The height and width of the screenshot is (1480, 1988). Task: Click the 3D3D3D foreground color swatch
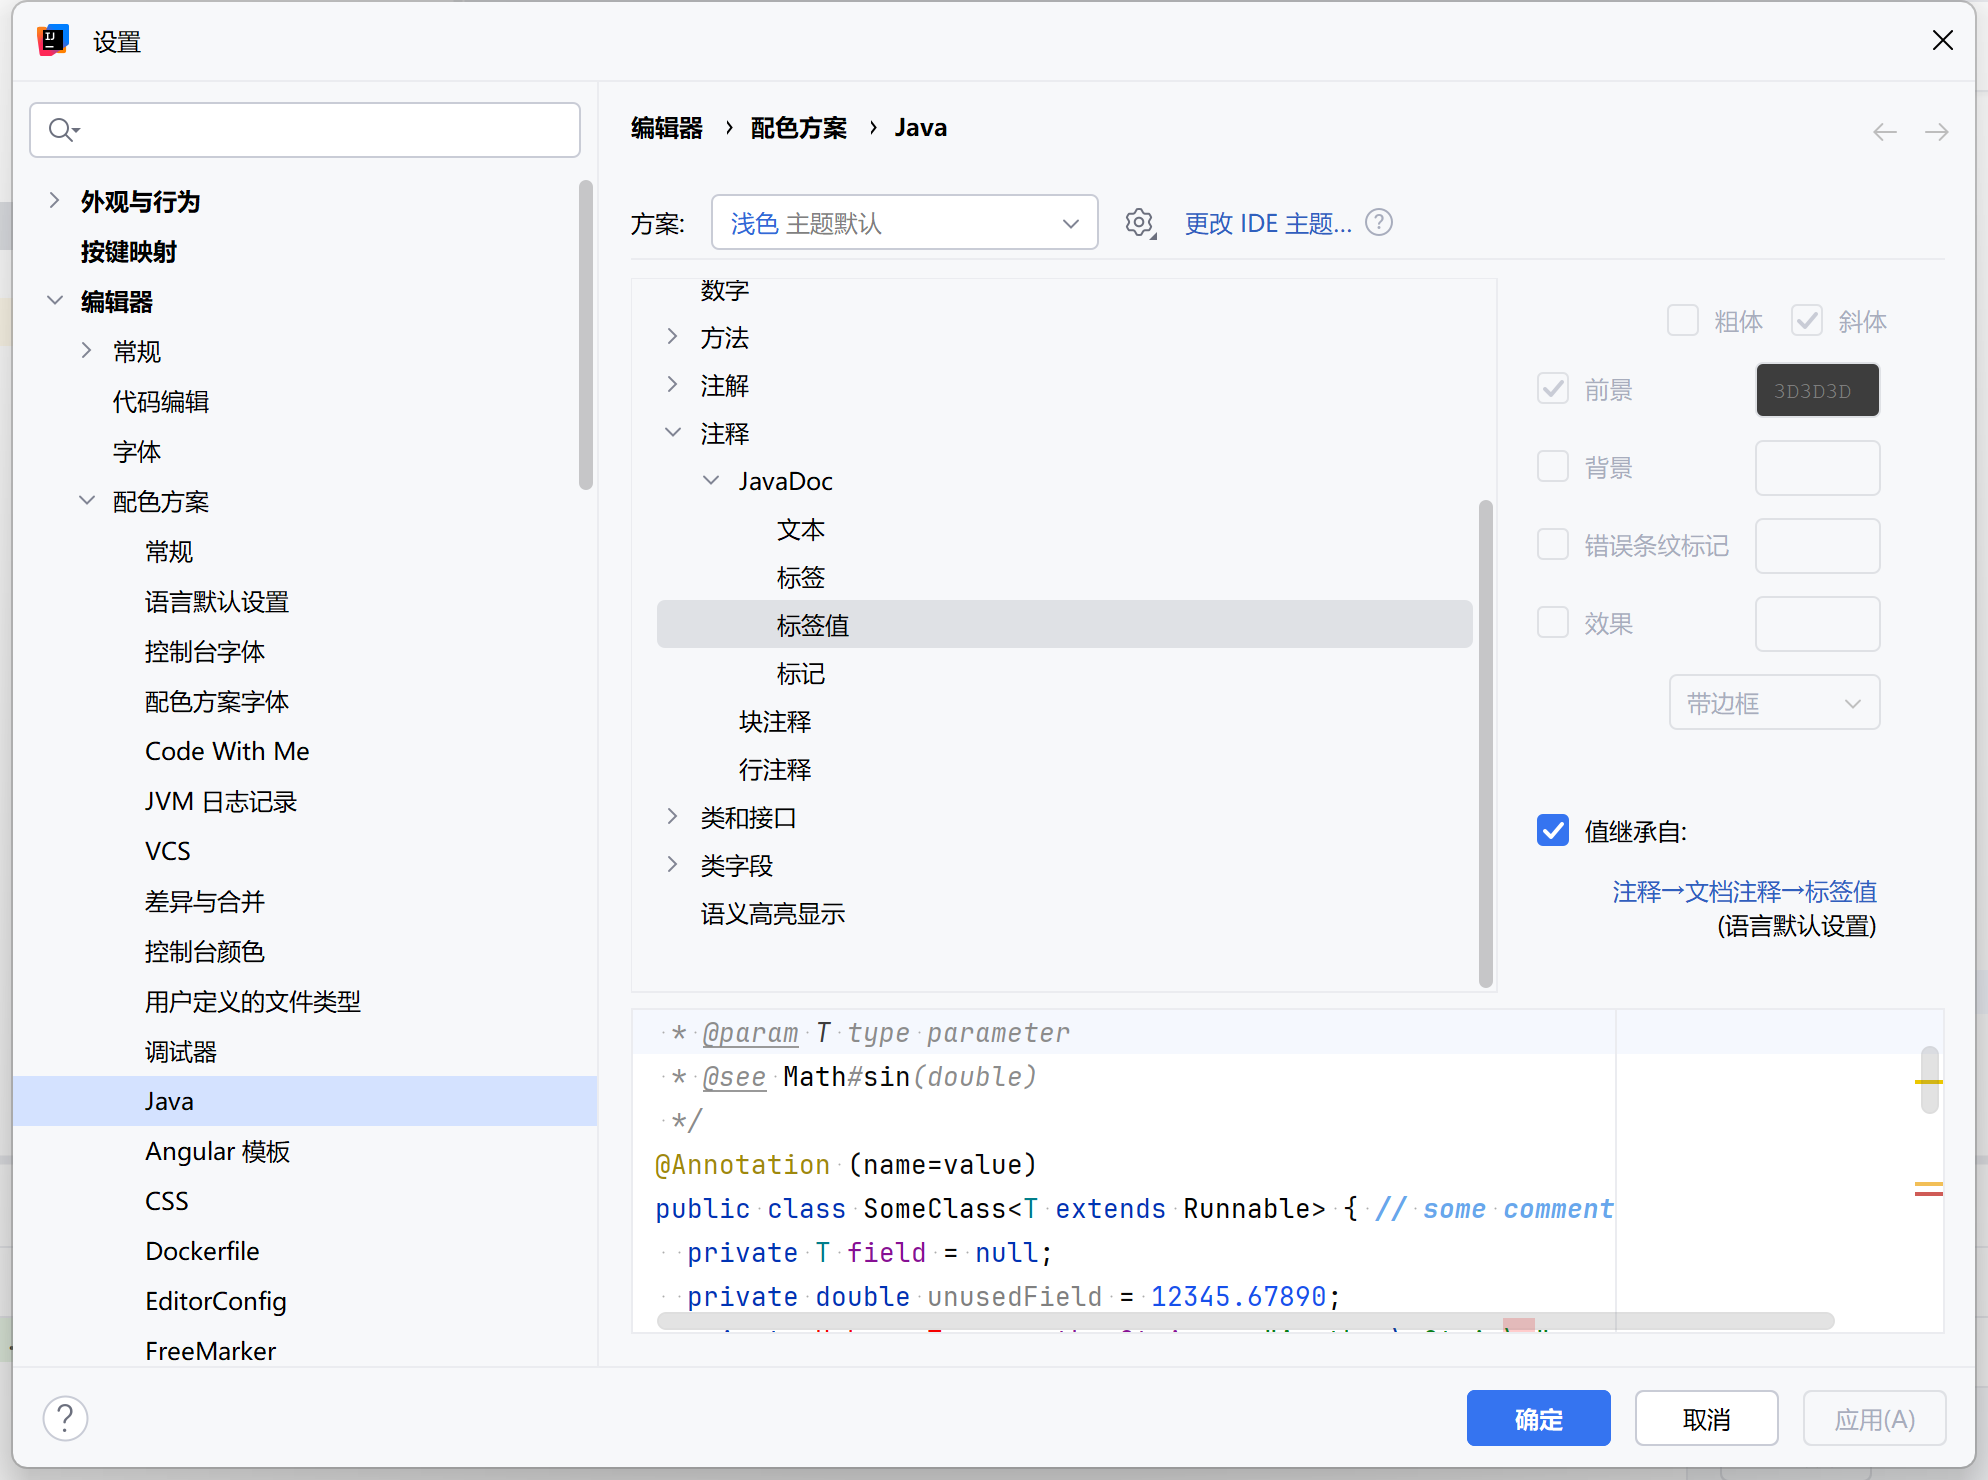(x=1817, y=390)
